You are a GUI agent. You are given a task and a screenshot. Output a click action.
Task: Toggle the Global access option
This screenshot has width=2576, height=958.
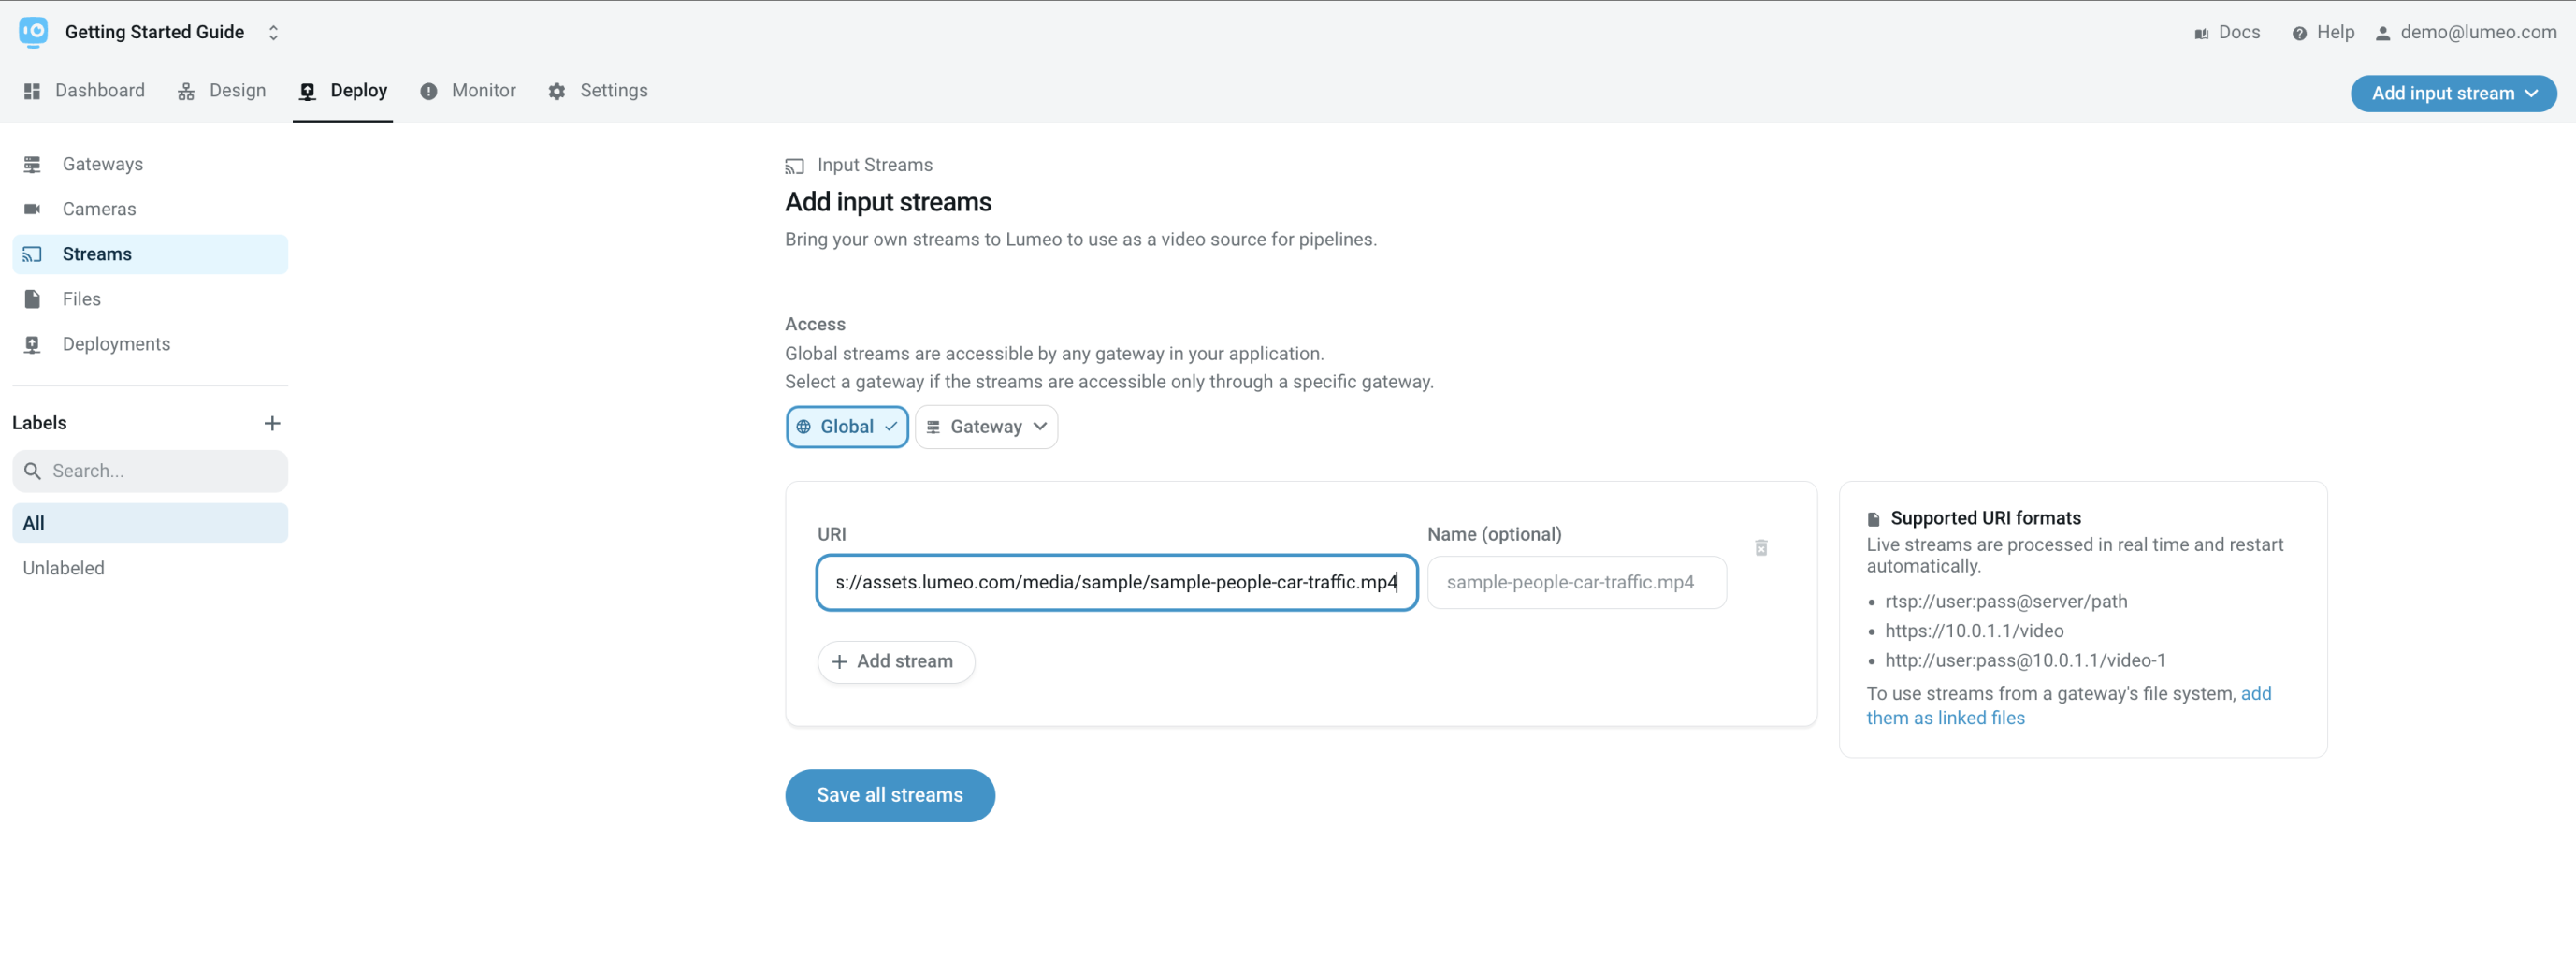pyautogui.click(x=846, y=427)
